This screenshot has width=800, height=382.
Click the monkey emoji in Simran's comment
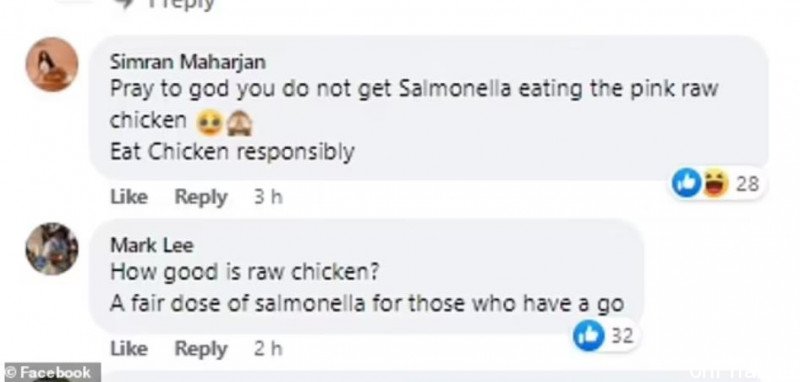point(238,123)
